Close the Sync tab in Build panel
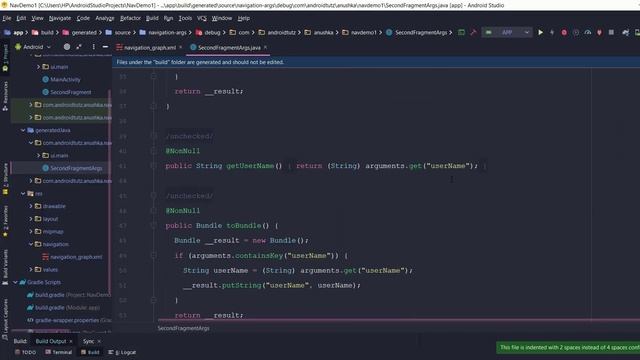The width and height of the screenshot is (640, 360). 99,341
